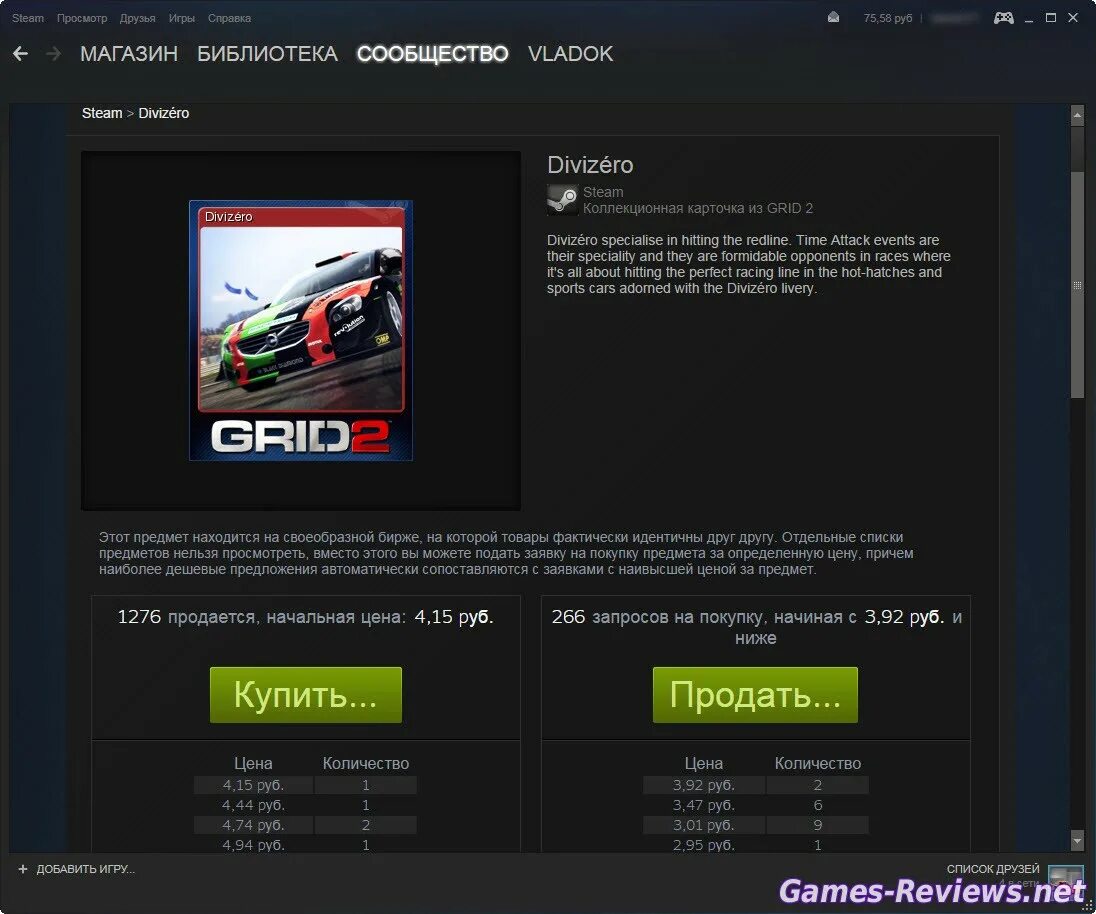Select the 2,95 руб. buy order row
Screen dimensions: 1096x914
tap(756, 844)
